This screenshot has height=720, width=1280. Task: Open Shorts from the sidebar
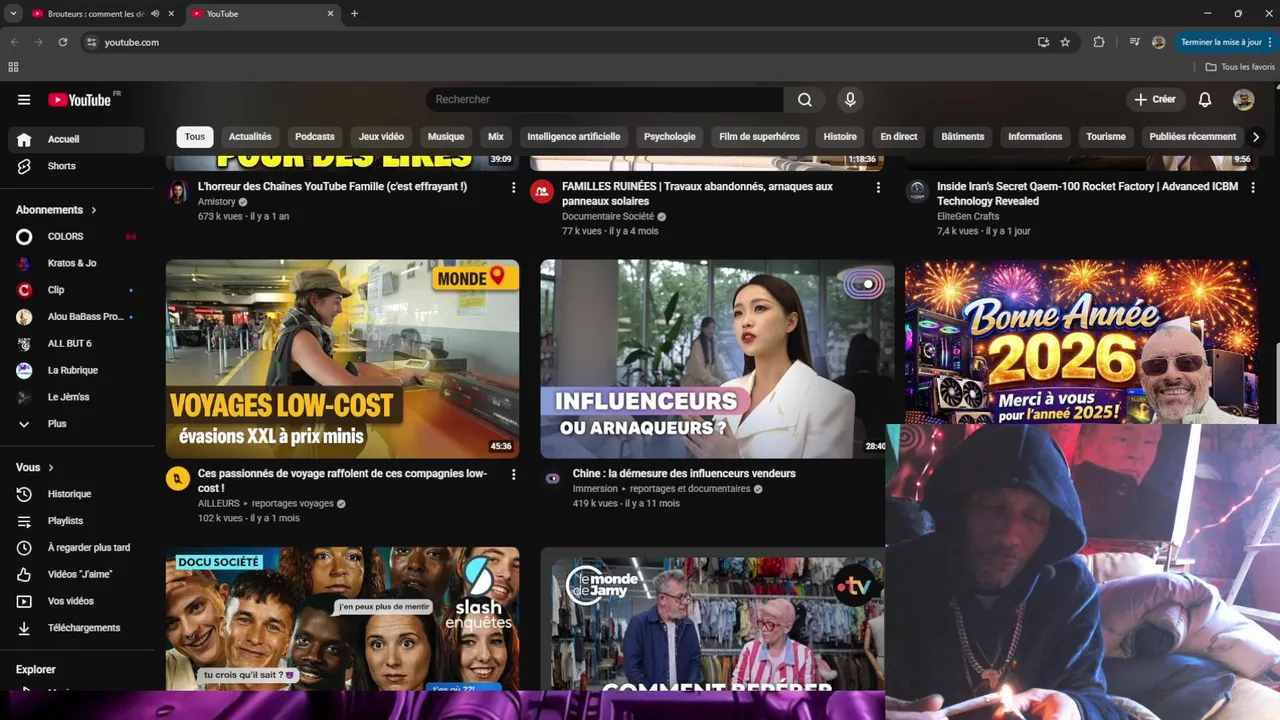pos(76,166)
